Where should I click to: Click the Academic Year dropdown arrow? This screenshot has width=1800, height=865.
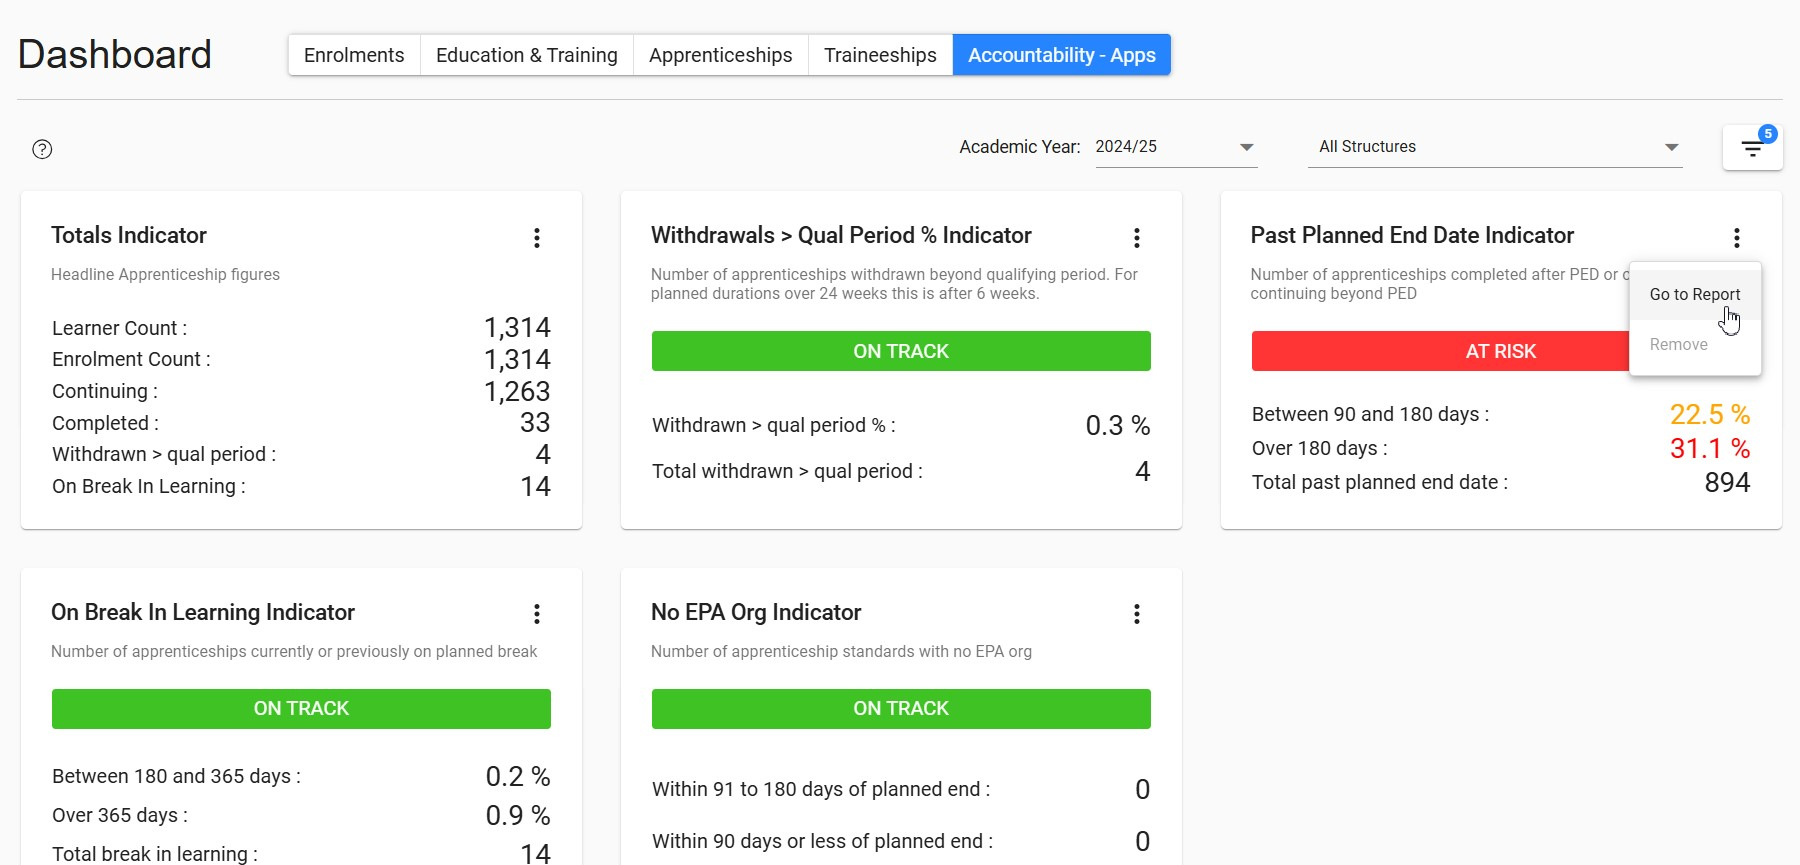point(1246,147)
